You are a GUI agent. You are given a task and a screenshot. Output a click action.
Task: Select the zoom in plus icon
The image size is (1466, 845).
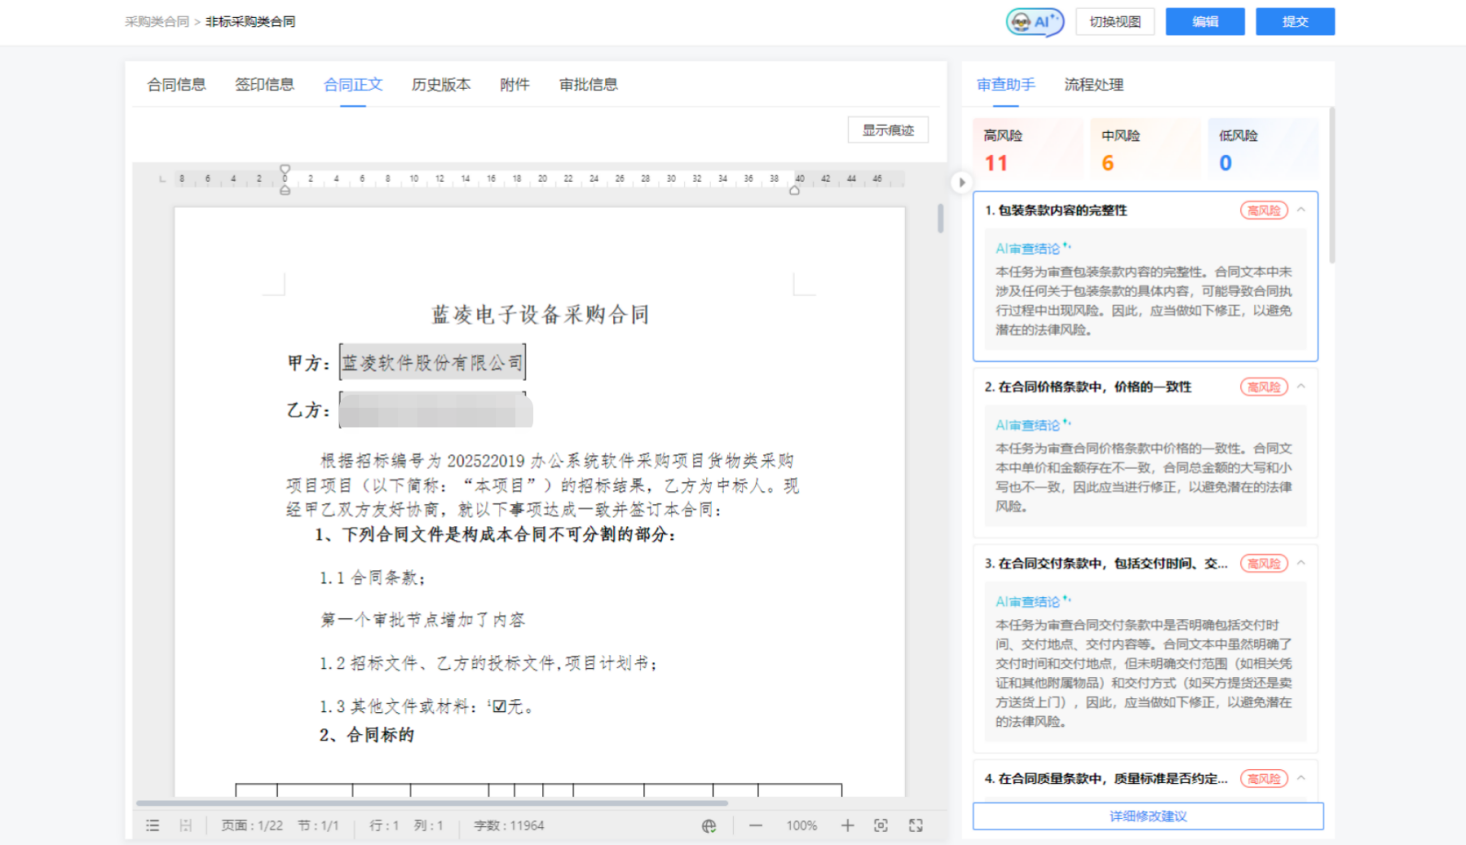coord(847,825)
